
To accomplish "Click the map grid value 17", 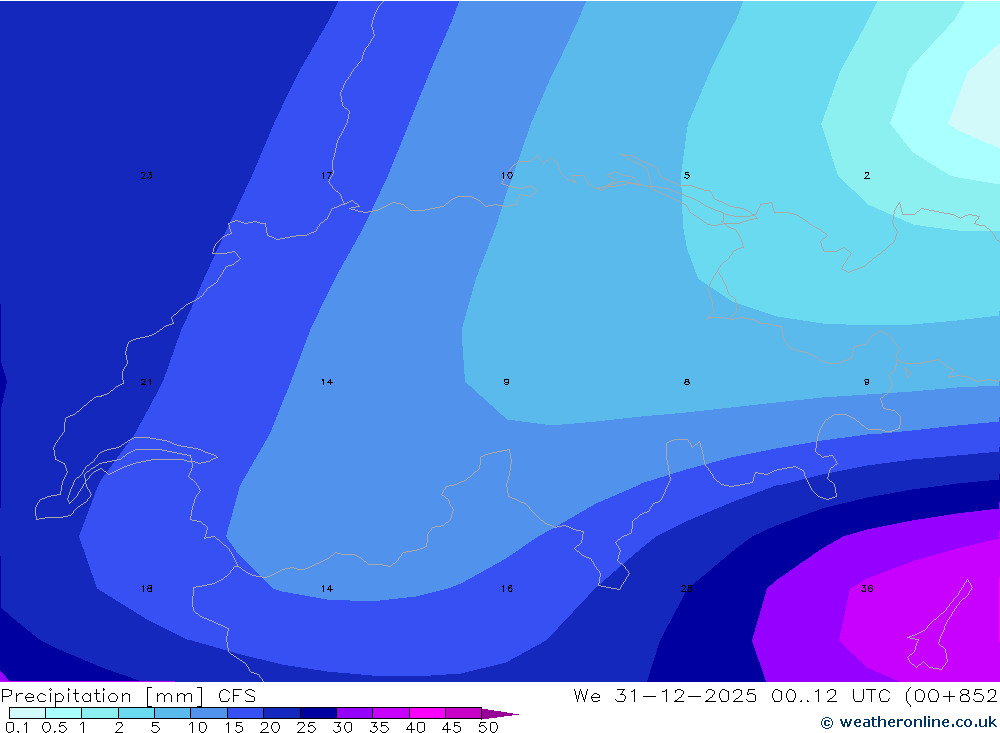I will 327,175.
